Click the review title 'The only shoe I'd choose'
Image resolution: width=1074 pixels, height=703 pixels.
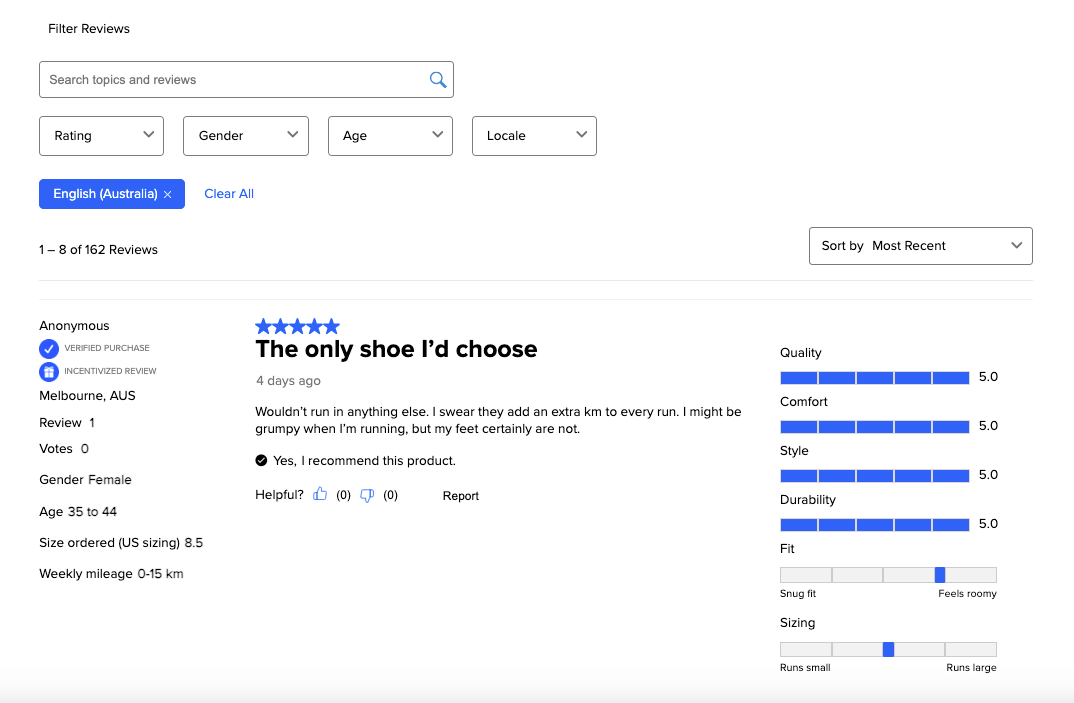pyautogui.click(x=396, y=349)
